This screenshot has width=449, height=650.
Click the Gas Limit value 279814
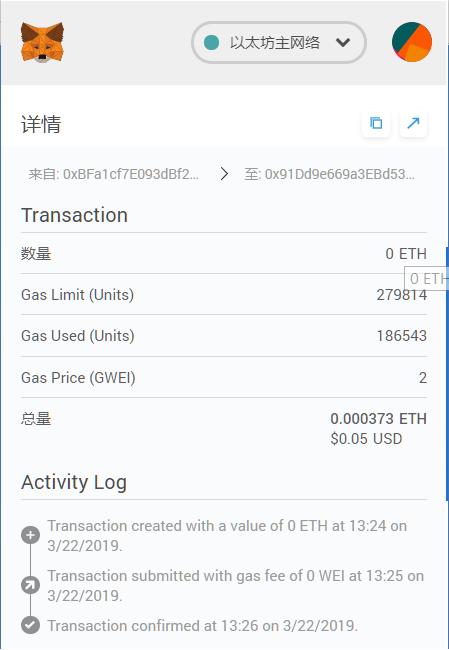click(401, 295)
